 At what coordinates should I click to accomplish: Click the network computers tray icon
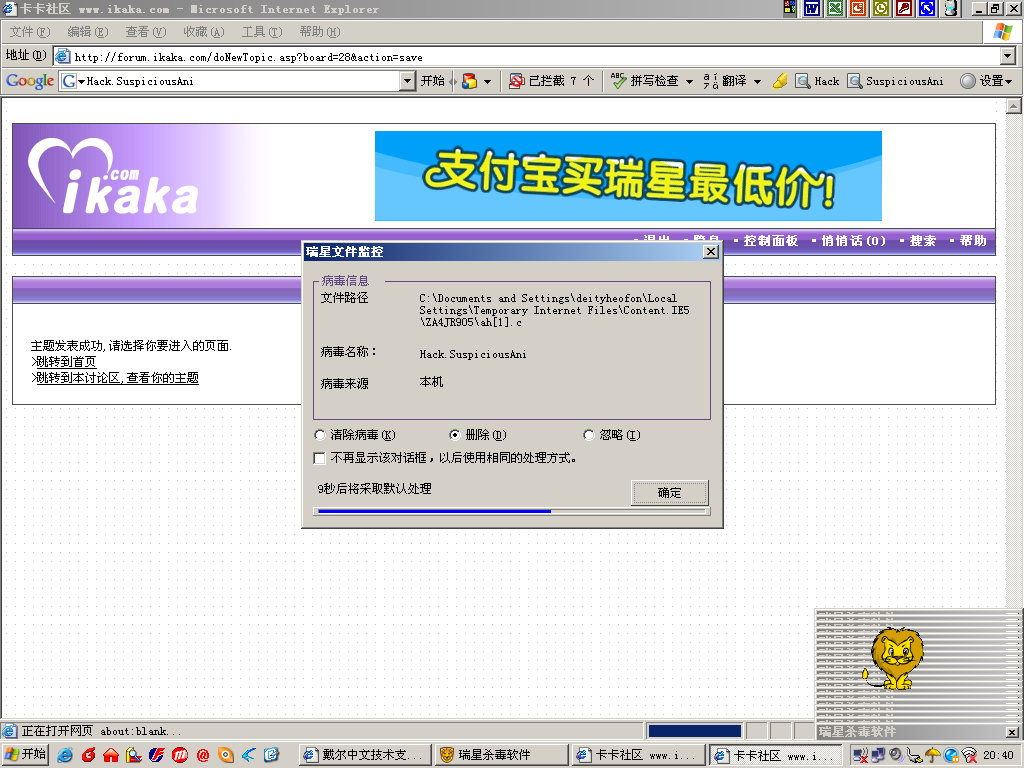click(x=879, y=754)
